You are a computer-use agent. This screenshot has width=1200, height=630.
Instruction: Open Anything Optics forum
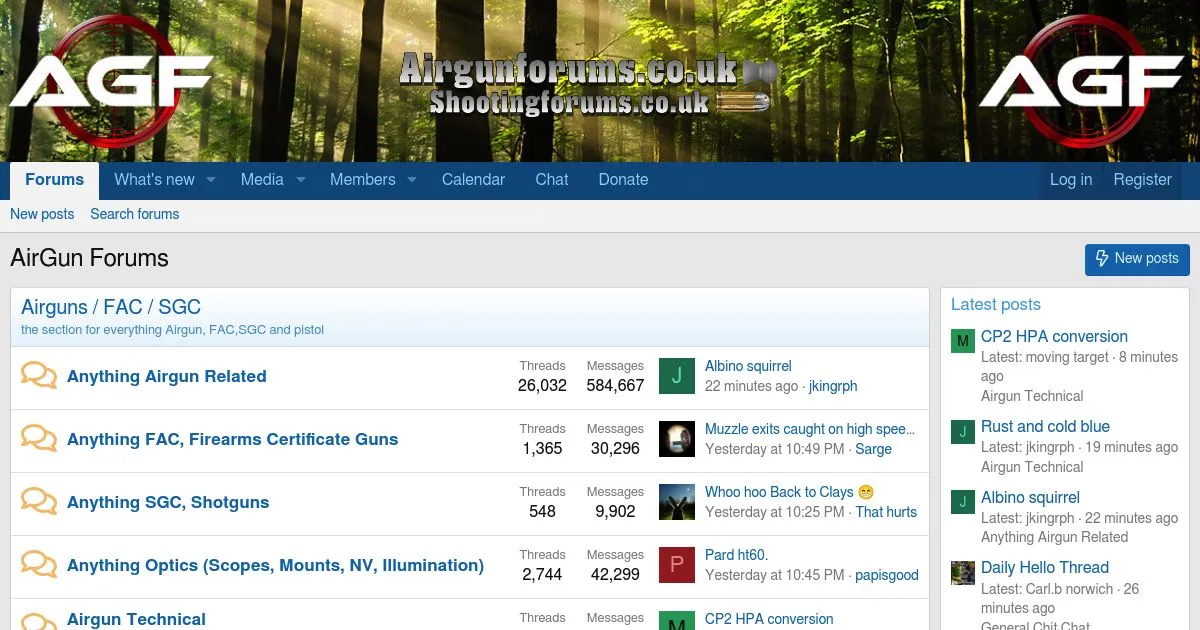point(275,565)
